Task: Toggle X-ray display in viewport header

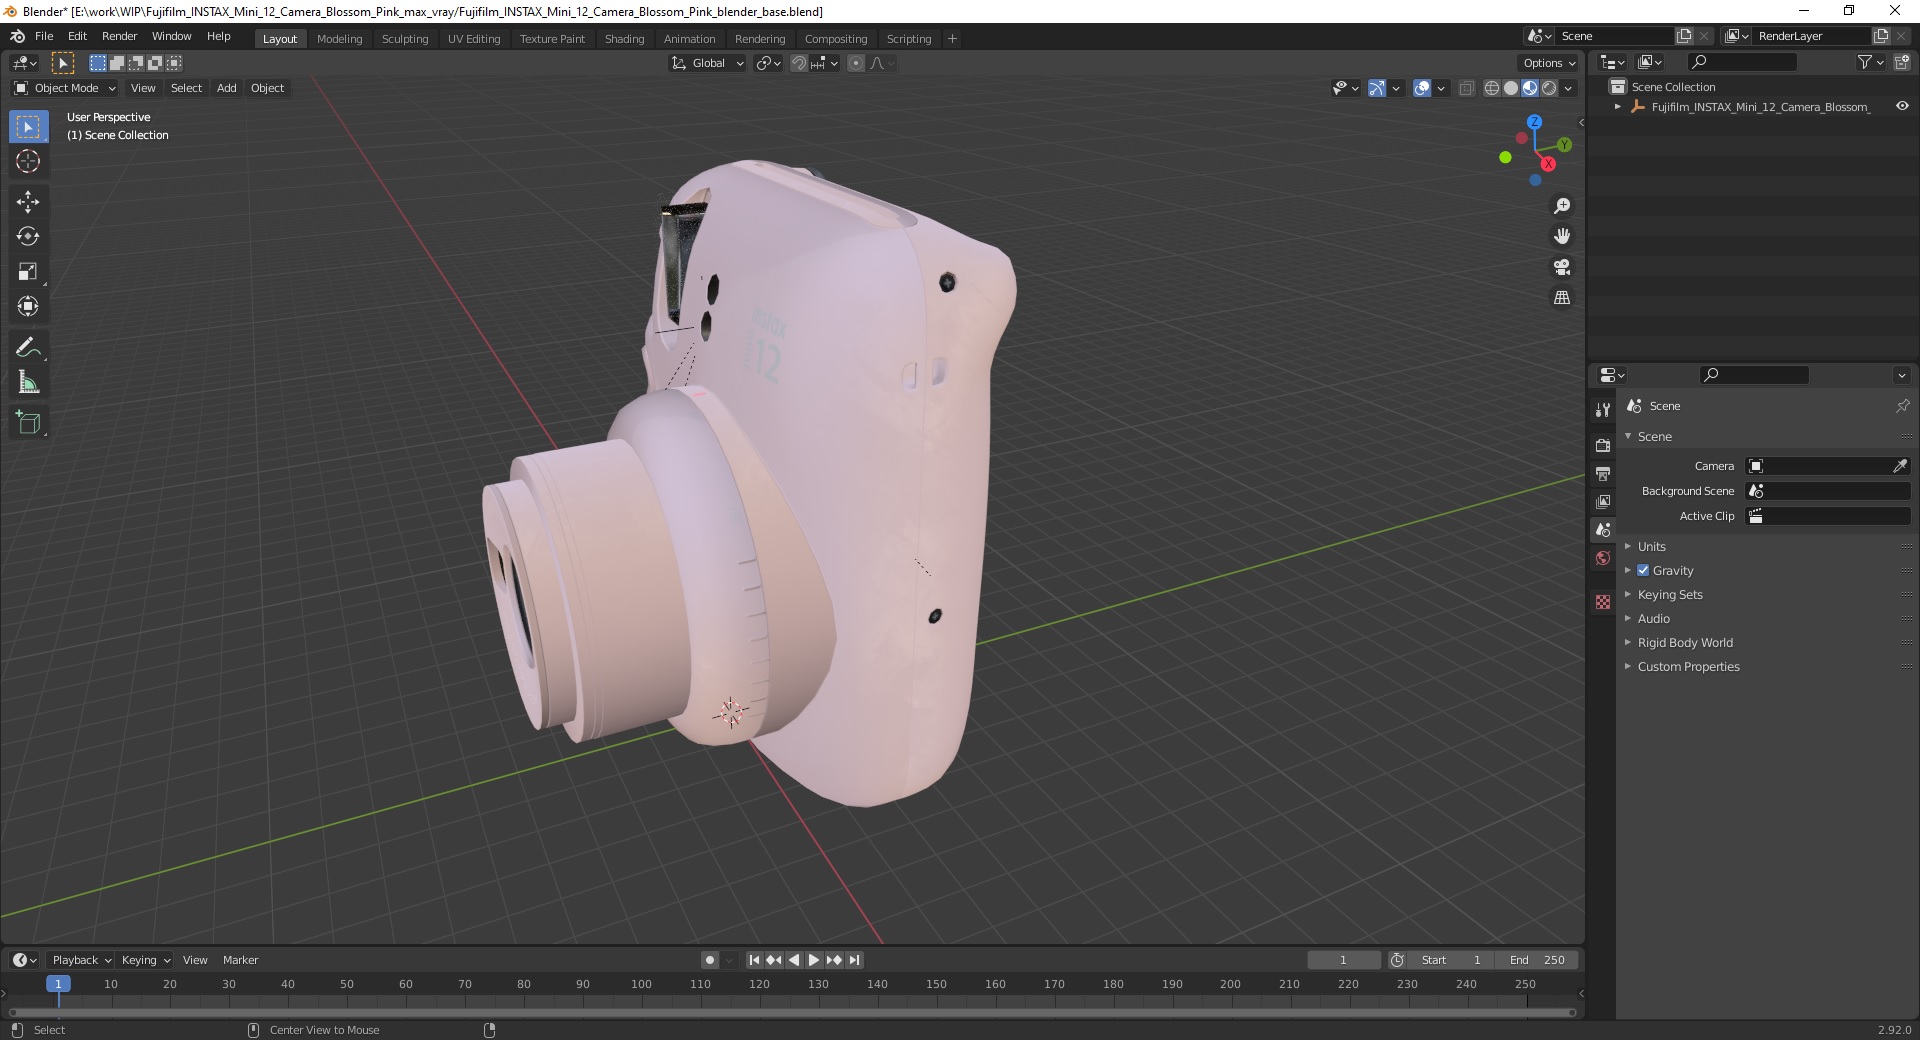Action: [1467, 88]
